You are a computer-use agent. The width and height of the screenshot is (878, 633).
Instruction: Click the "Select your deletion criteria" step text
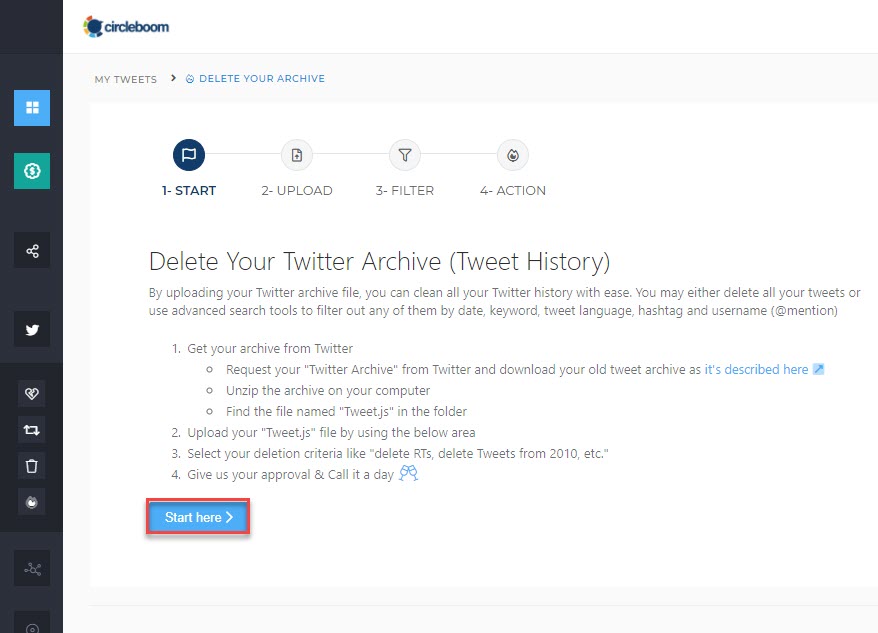click(398, 453)
